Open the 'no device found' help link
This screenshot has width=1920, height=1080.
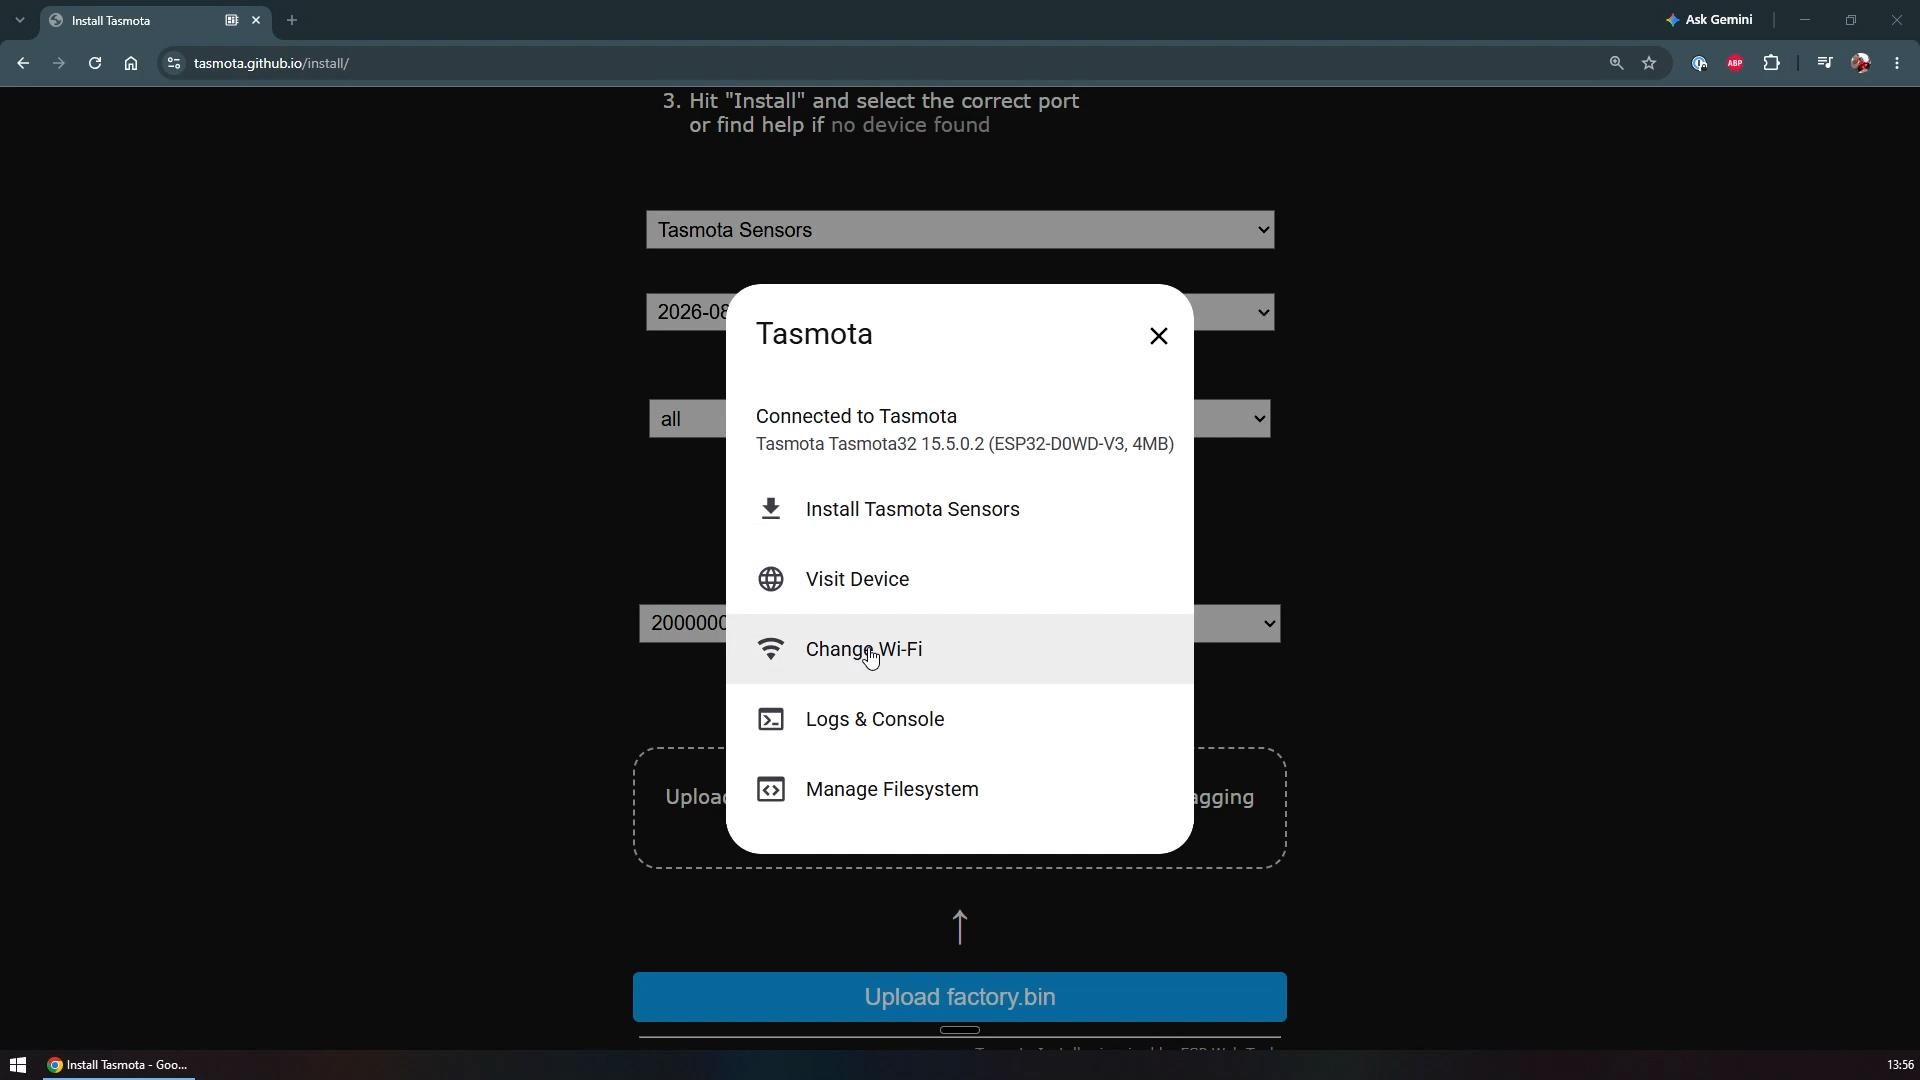click(x=910, y=125)
